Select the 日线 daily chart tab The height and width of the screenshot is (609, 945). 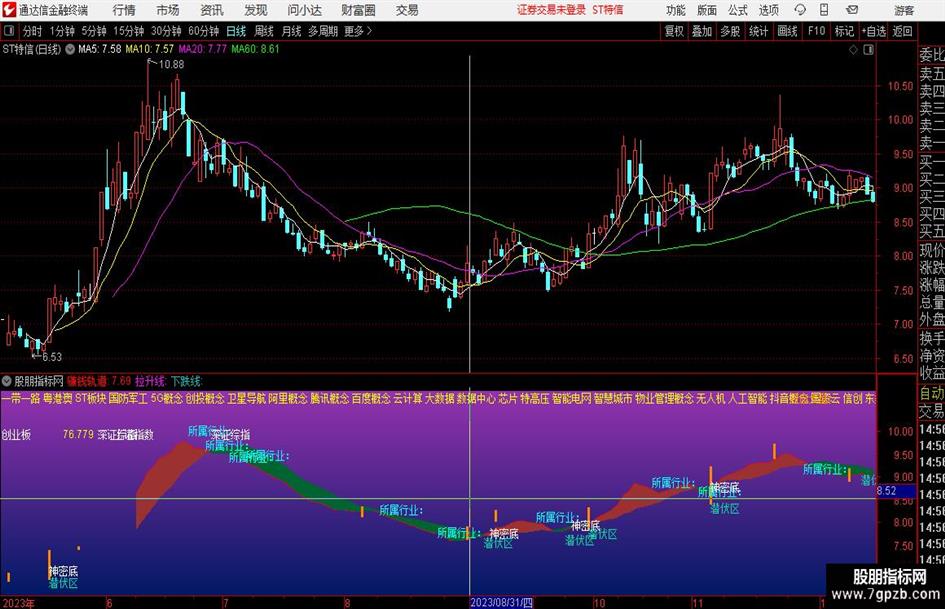pos(236,31)
